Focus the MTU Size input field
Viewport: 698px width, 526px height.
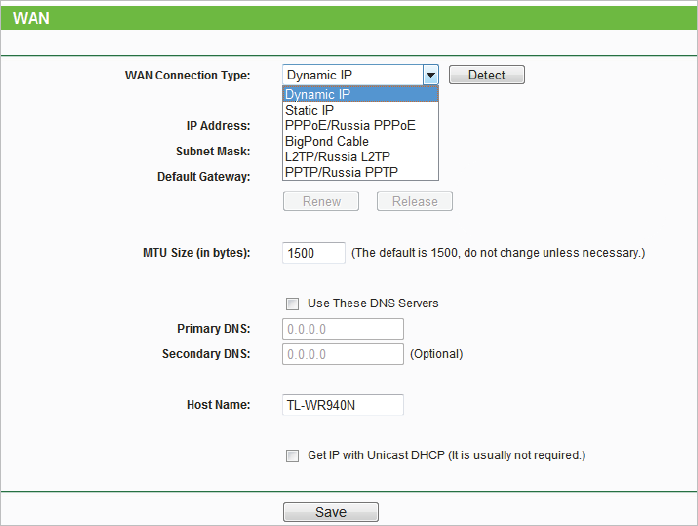(314, 253)
